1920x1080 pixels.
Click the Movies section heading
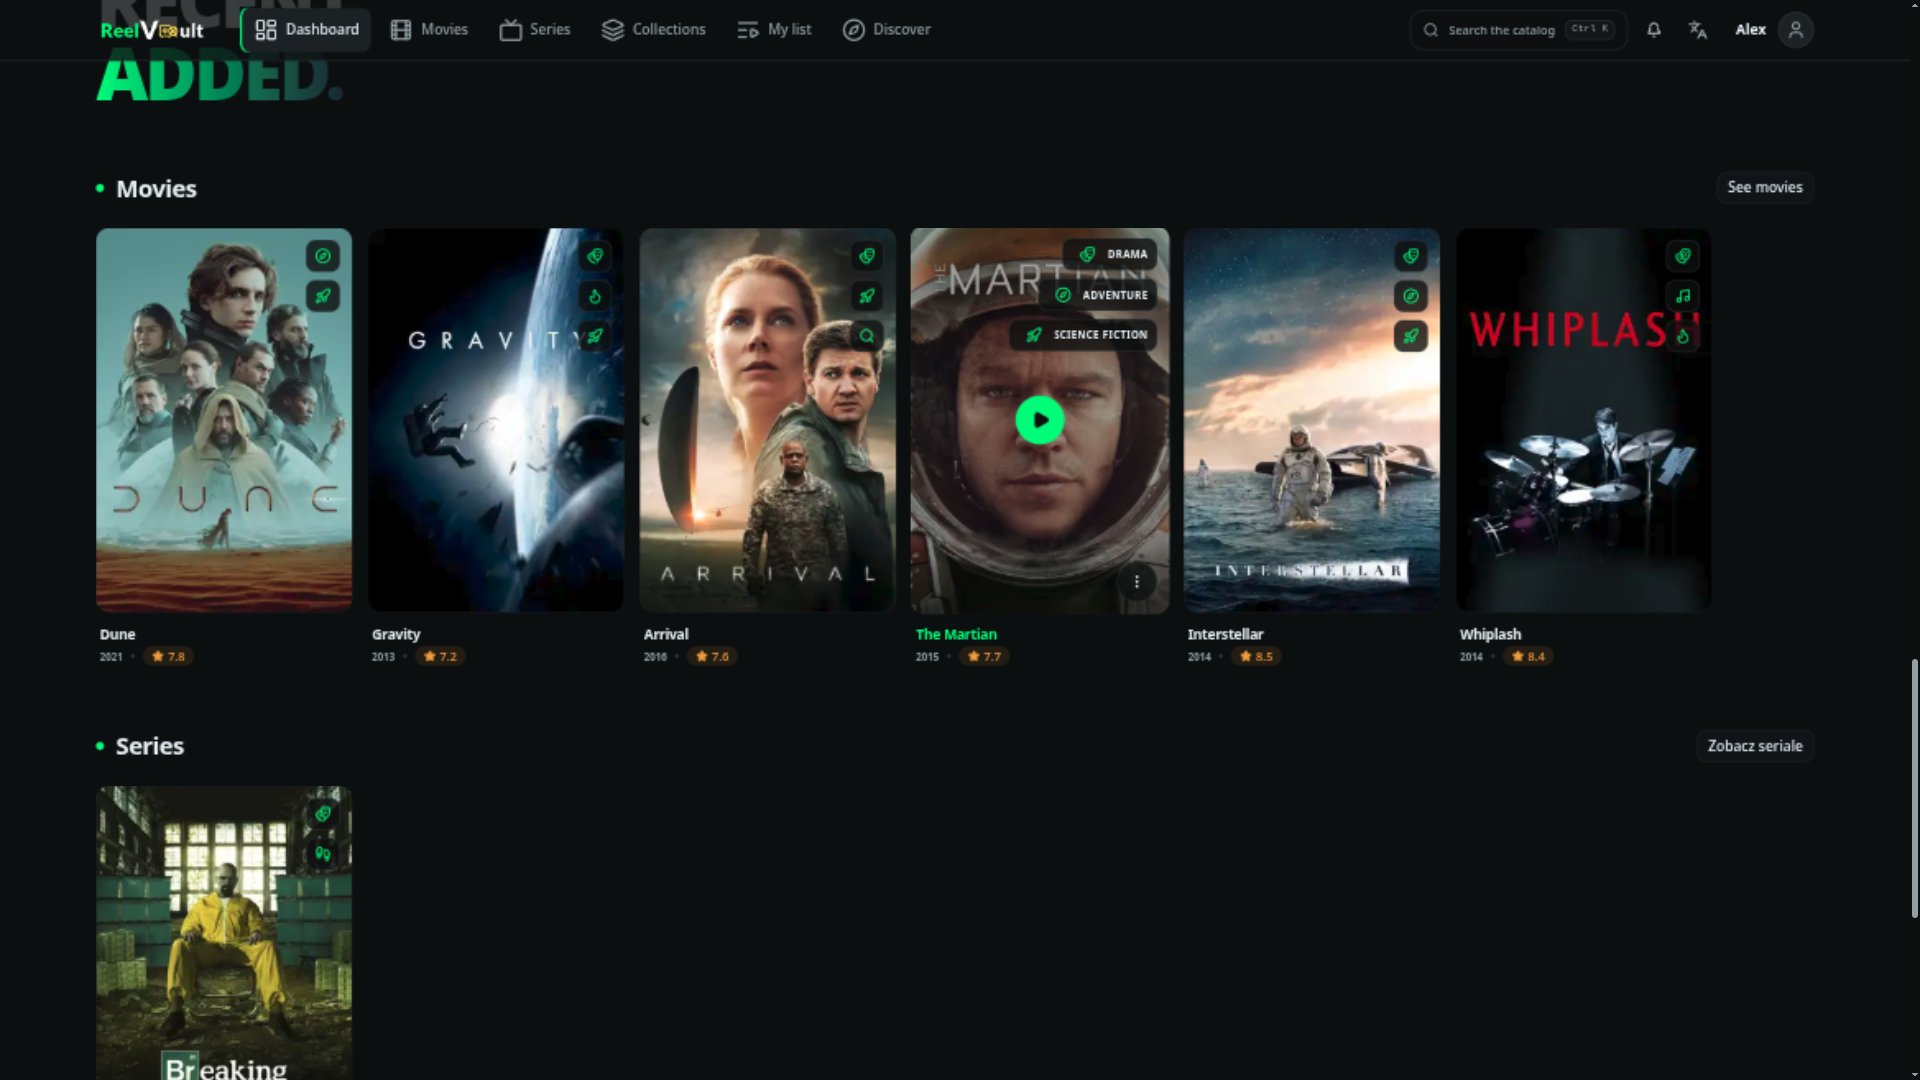(156, 189)
